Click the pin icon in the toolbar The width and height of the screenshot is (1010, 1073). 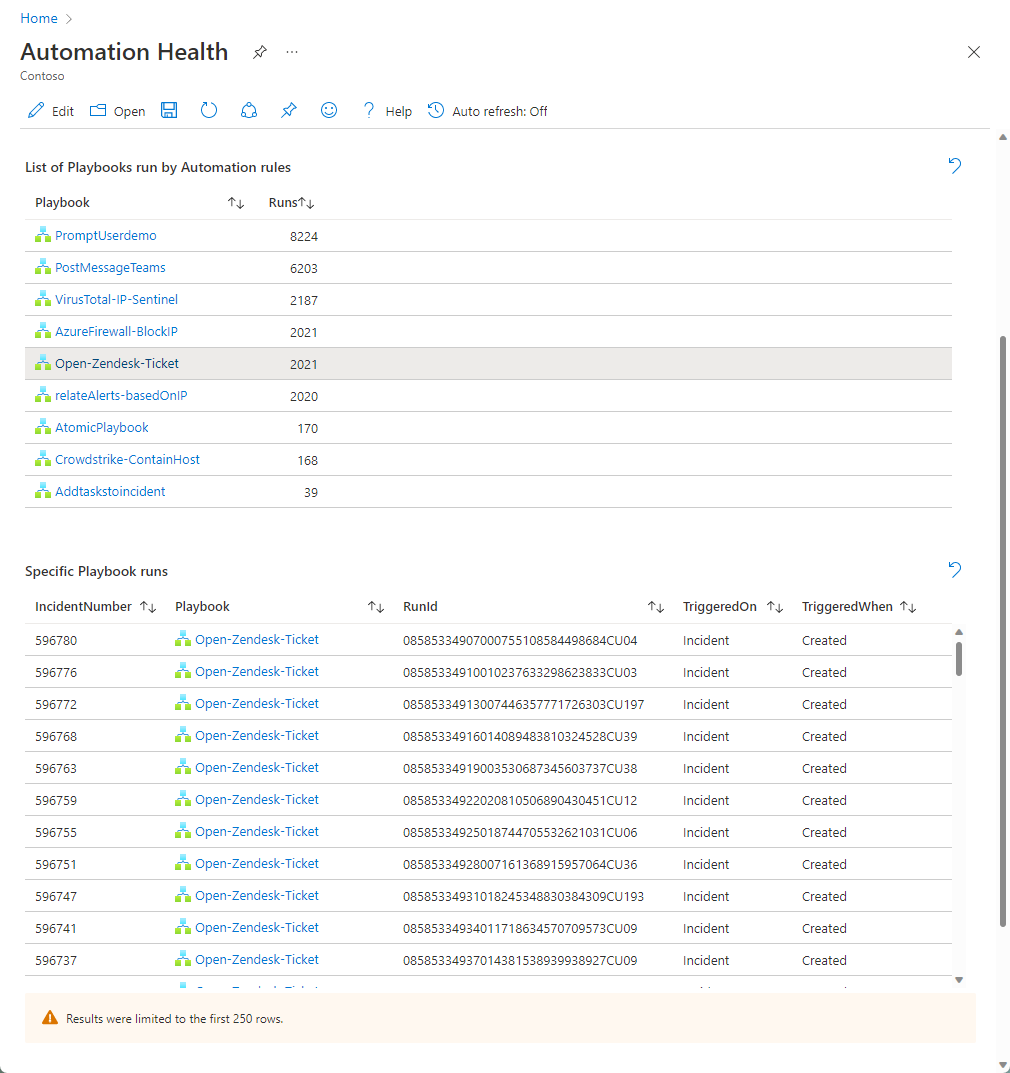(289, 111)
